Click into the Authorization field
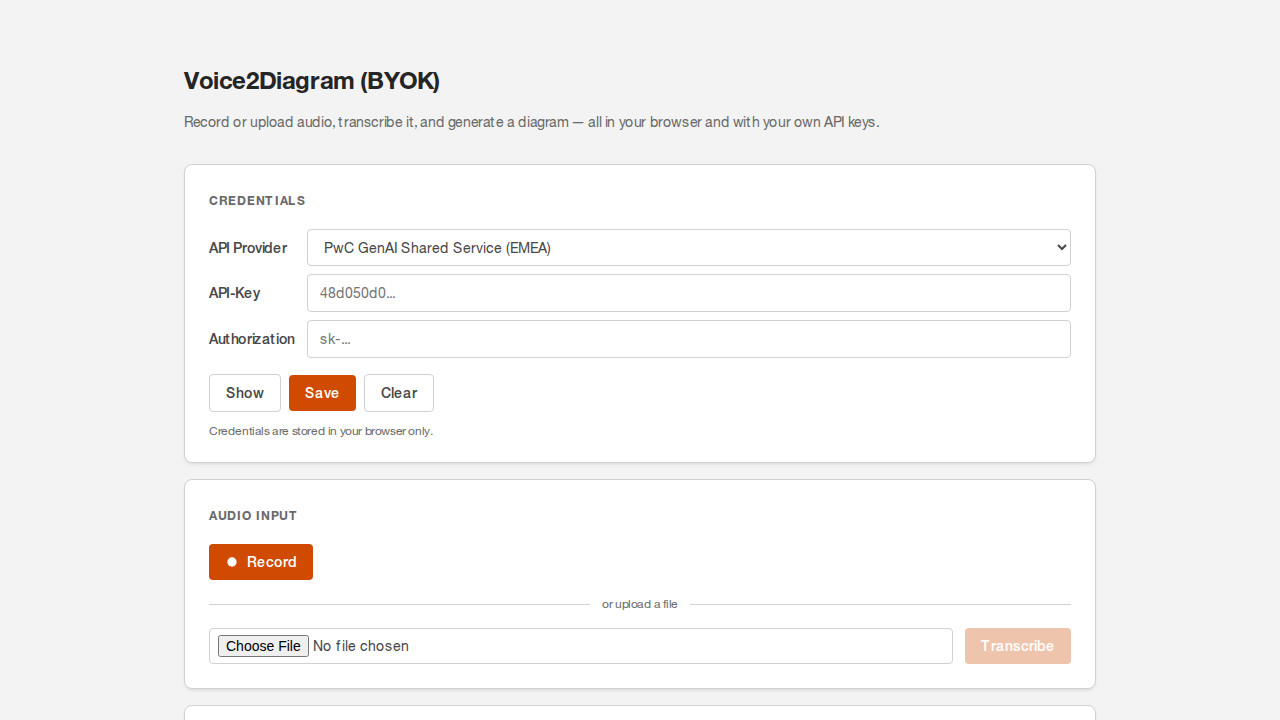1280x720 pixels. [688, 339]
